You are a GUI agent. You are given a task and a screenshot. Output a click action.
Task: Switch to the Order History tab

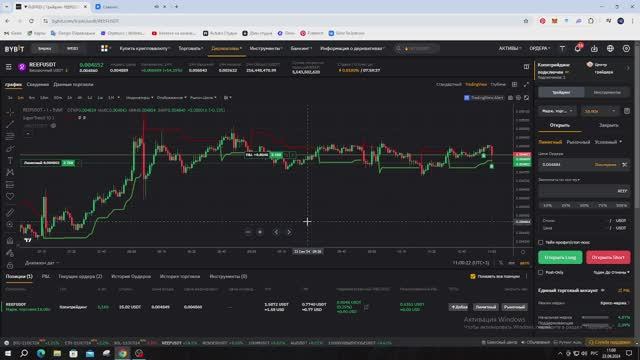click(131, 276)
